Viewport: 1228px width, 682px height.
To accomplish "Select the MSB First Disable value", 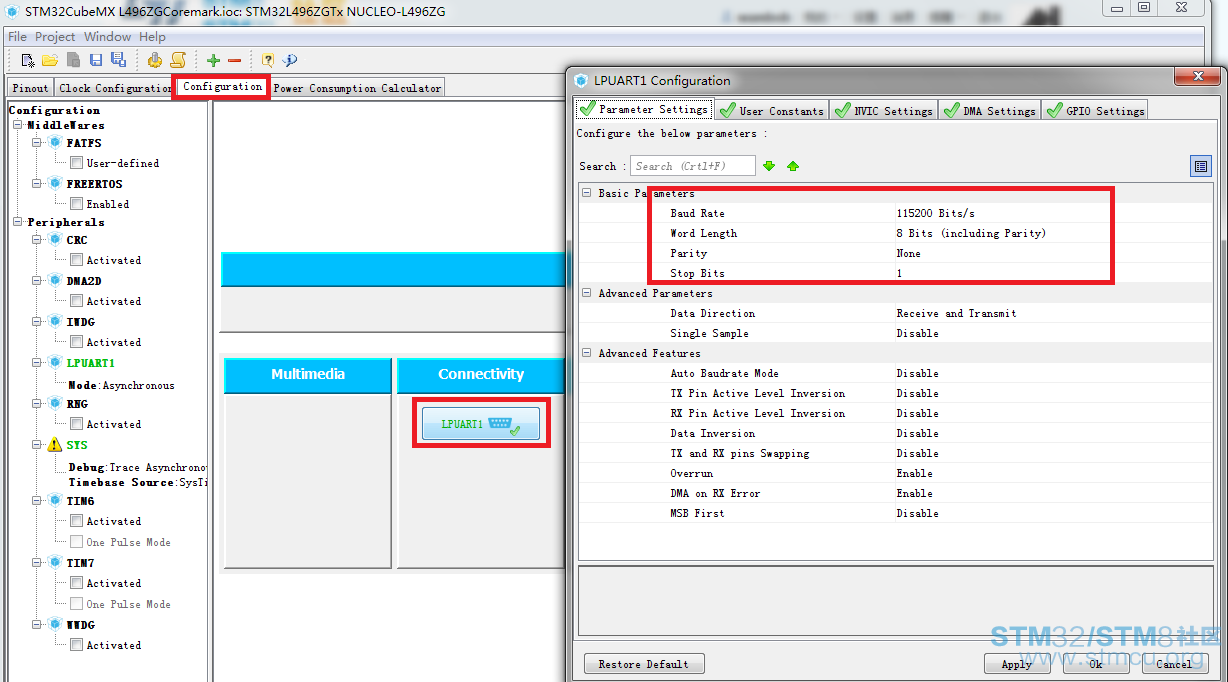I will point(917,513).
